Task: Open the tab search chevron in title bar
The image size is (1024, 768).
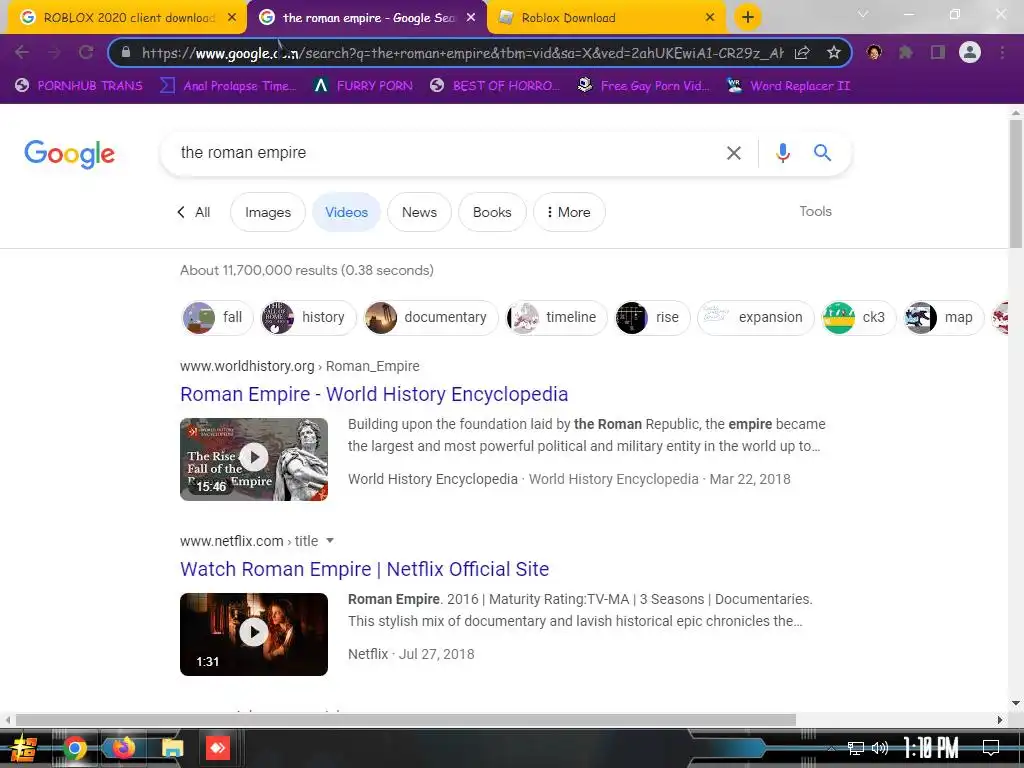Action: point(863,14)
